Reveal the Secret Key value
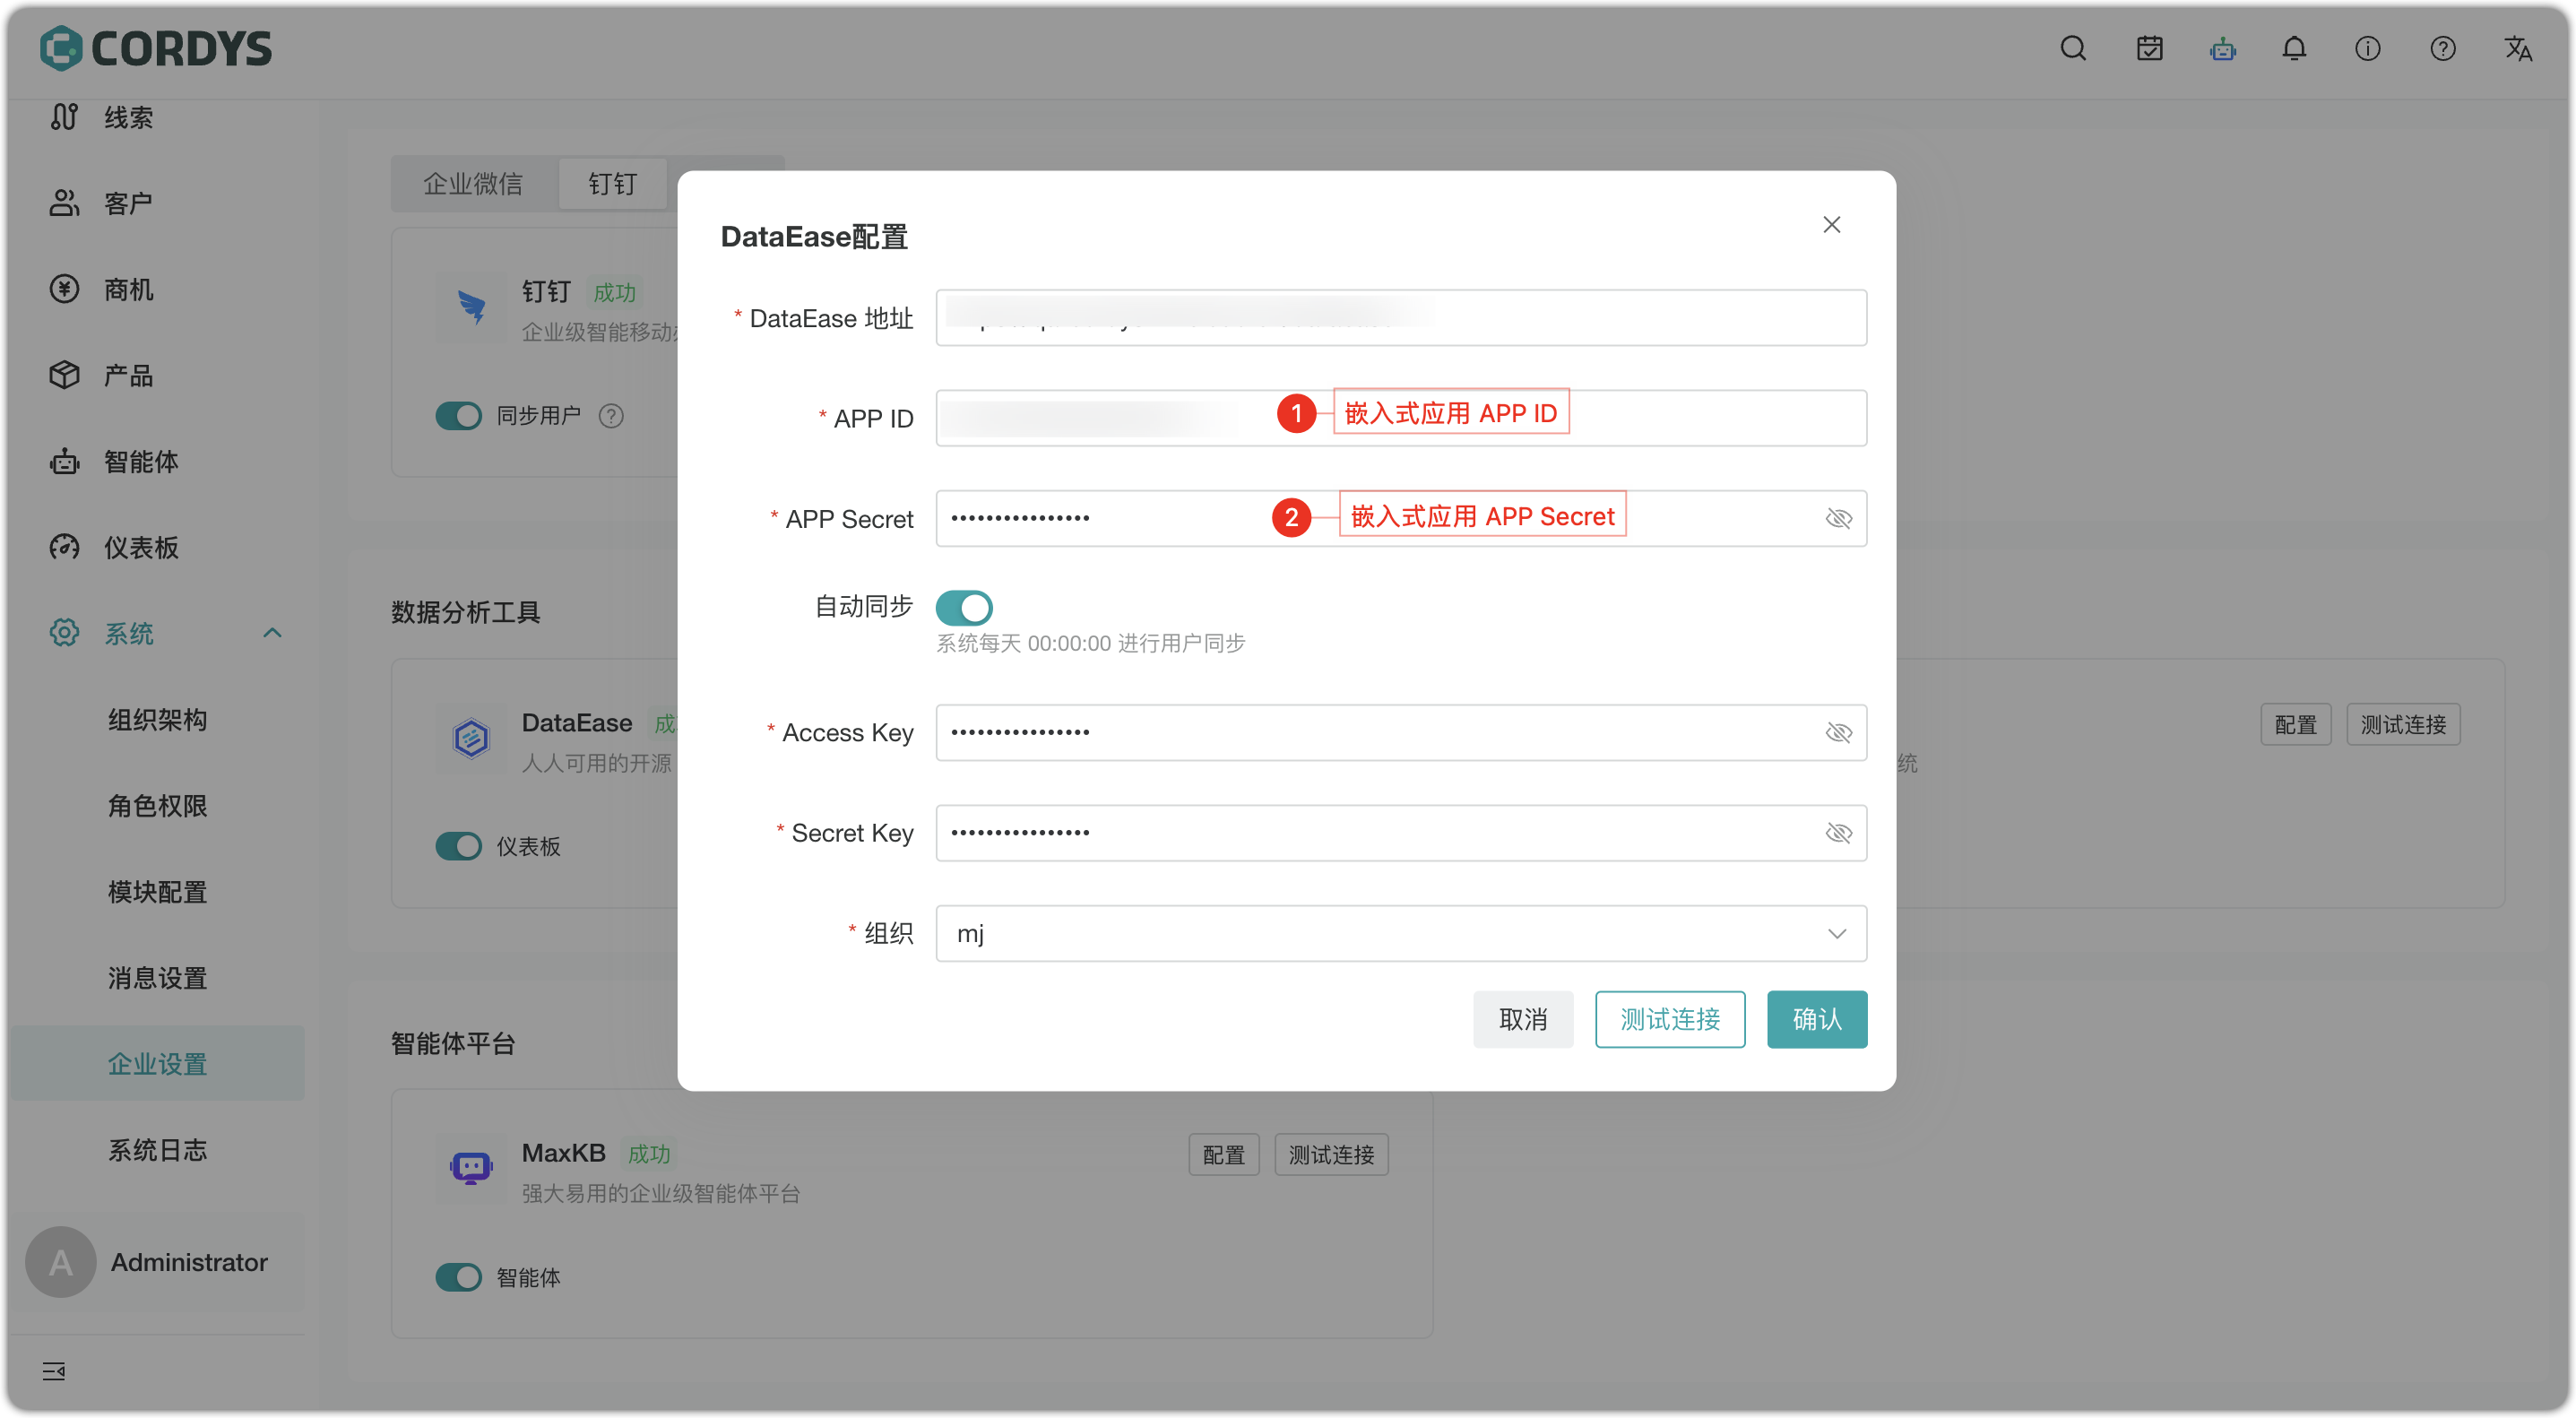 [1838, 833]
